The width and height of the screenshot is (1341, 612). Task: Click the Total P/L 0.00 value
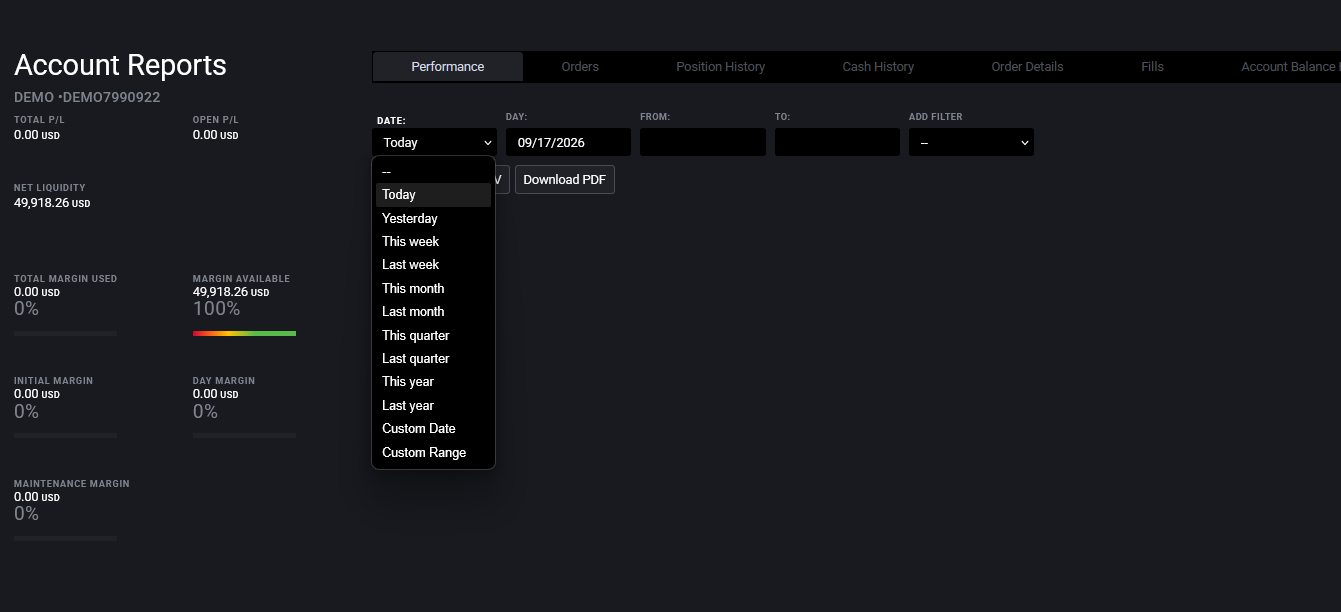(36, 135)
